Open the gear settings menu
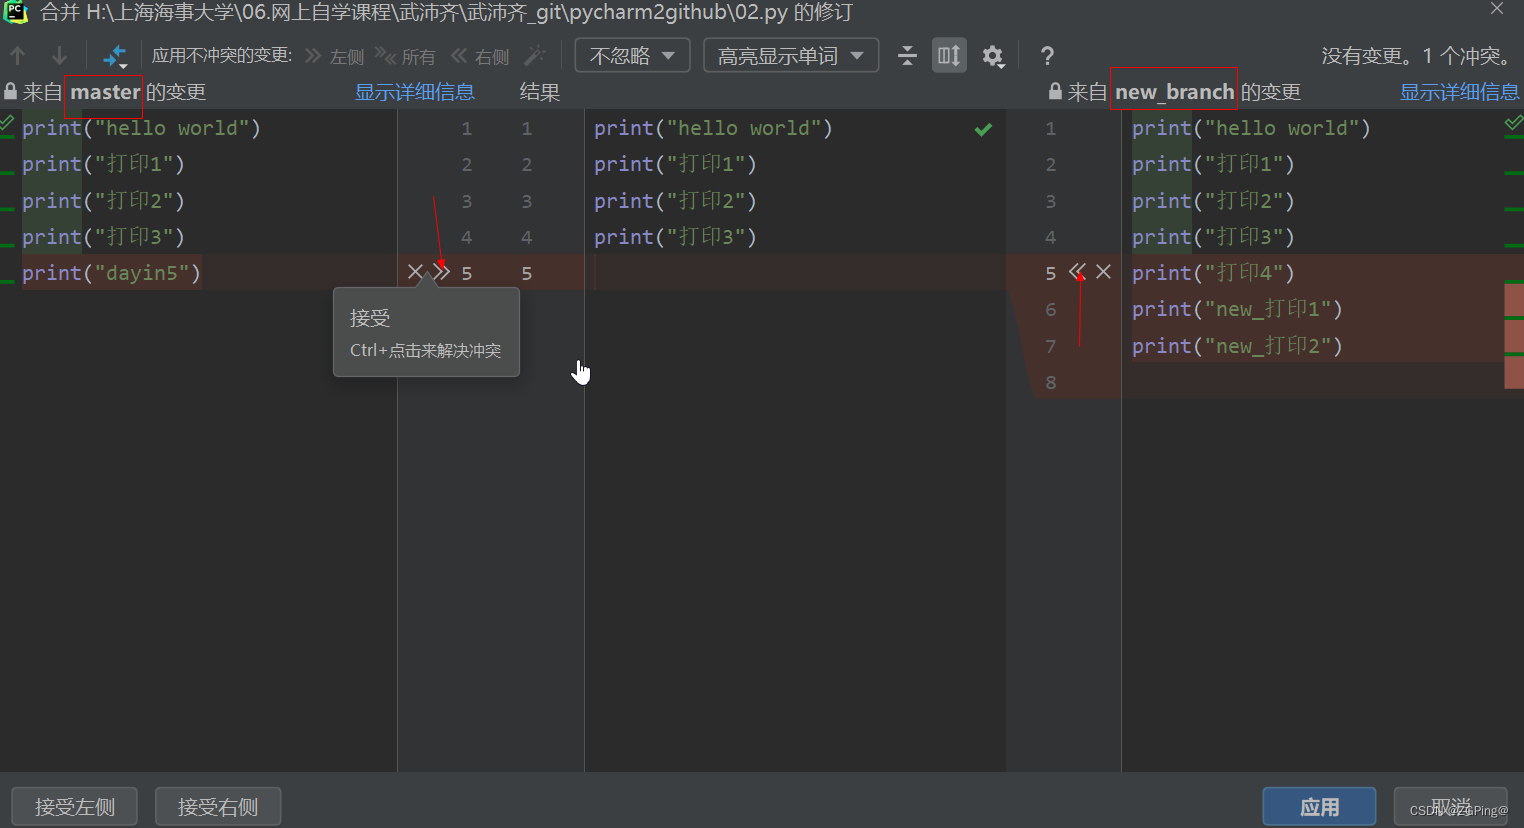 (x=993, y=56)
